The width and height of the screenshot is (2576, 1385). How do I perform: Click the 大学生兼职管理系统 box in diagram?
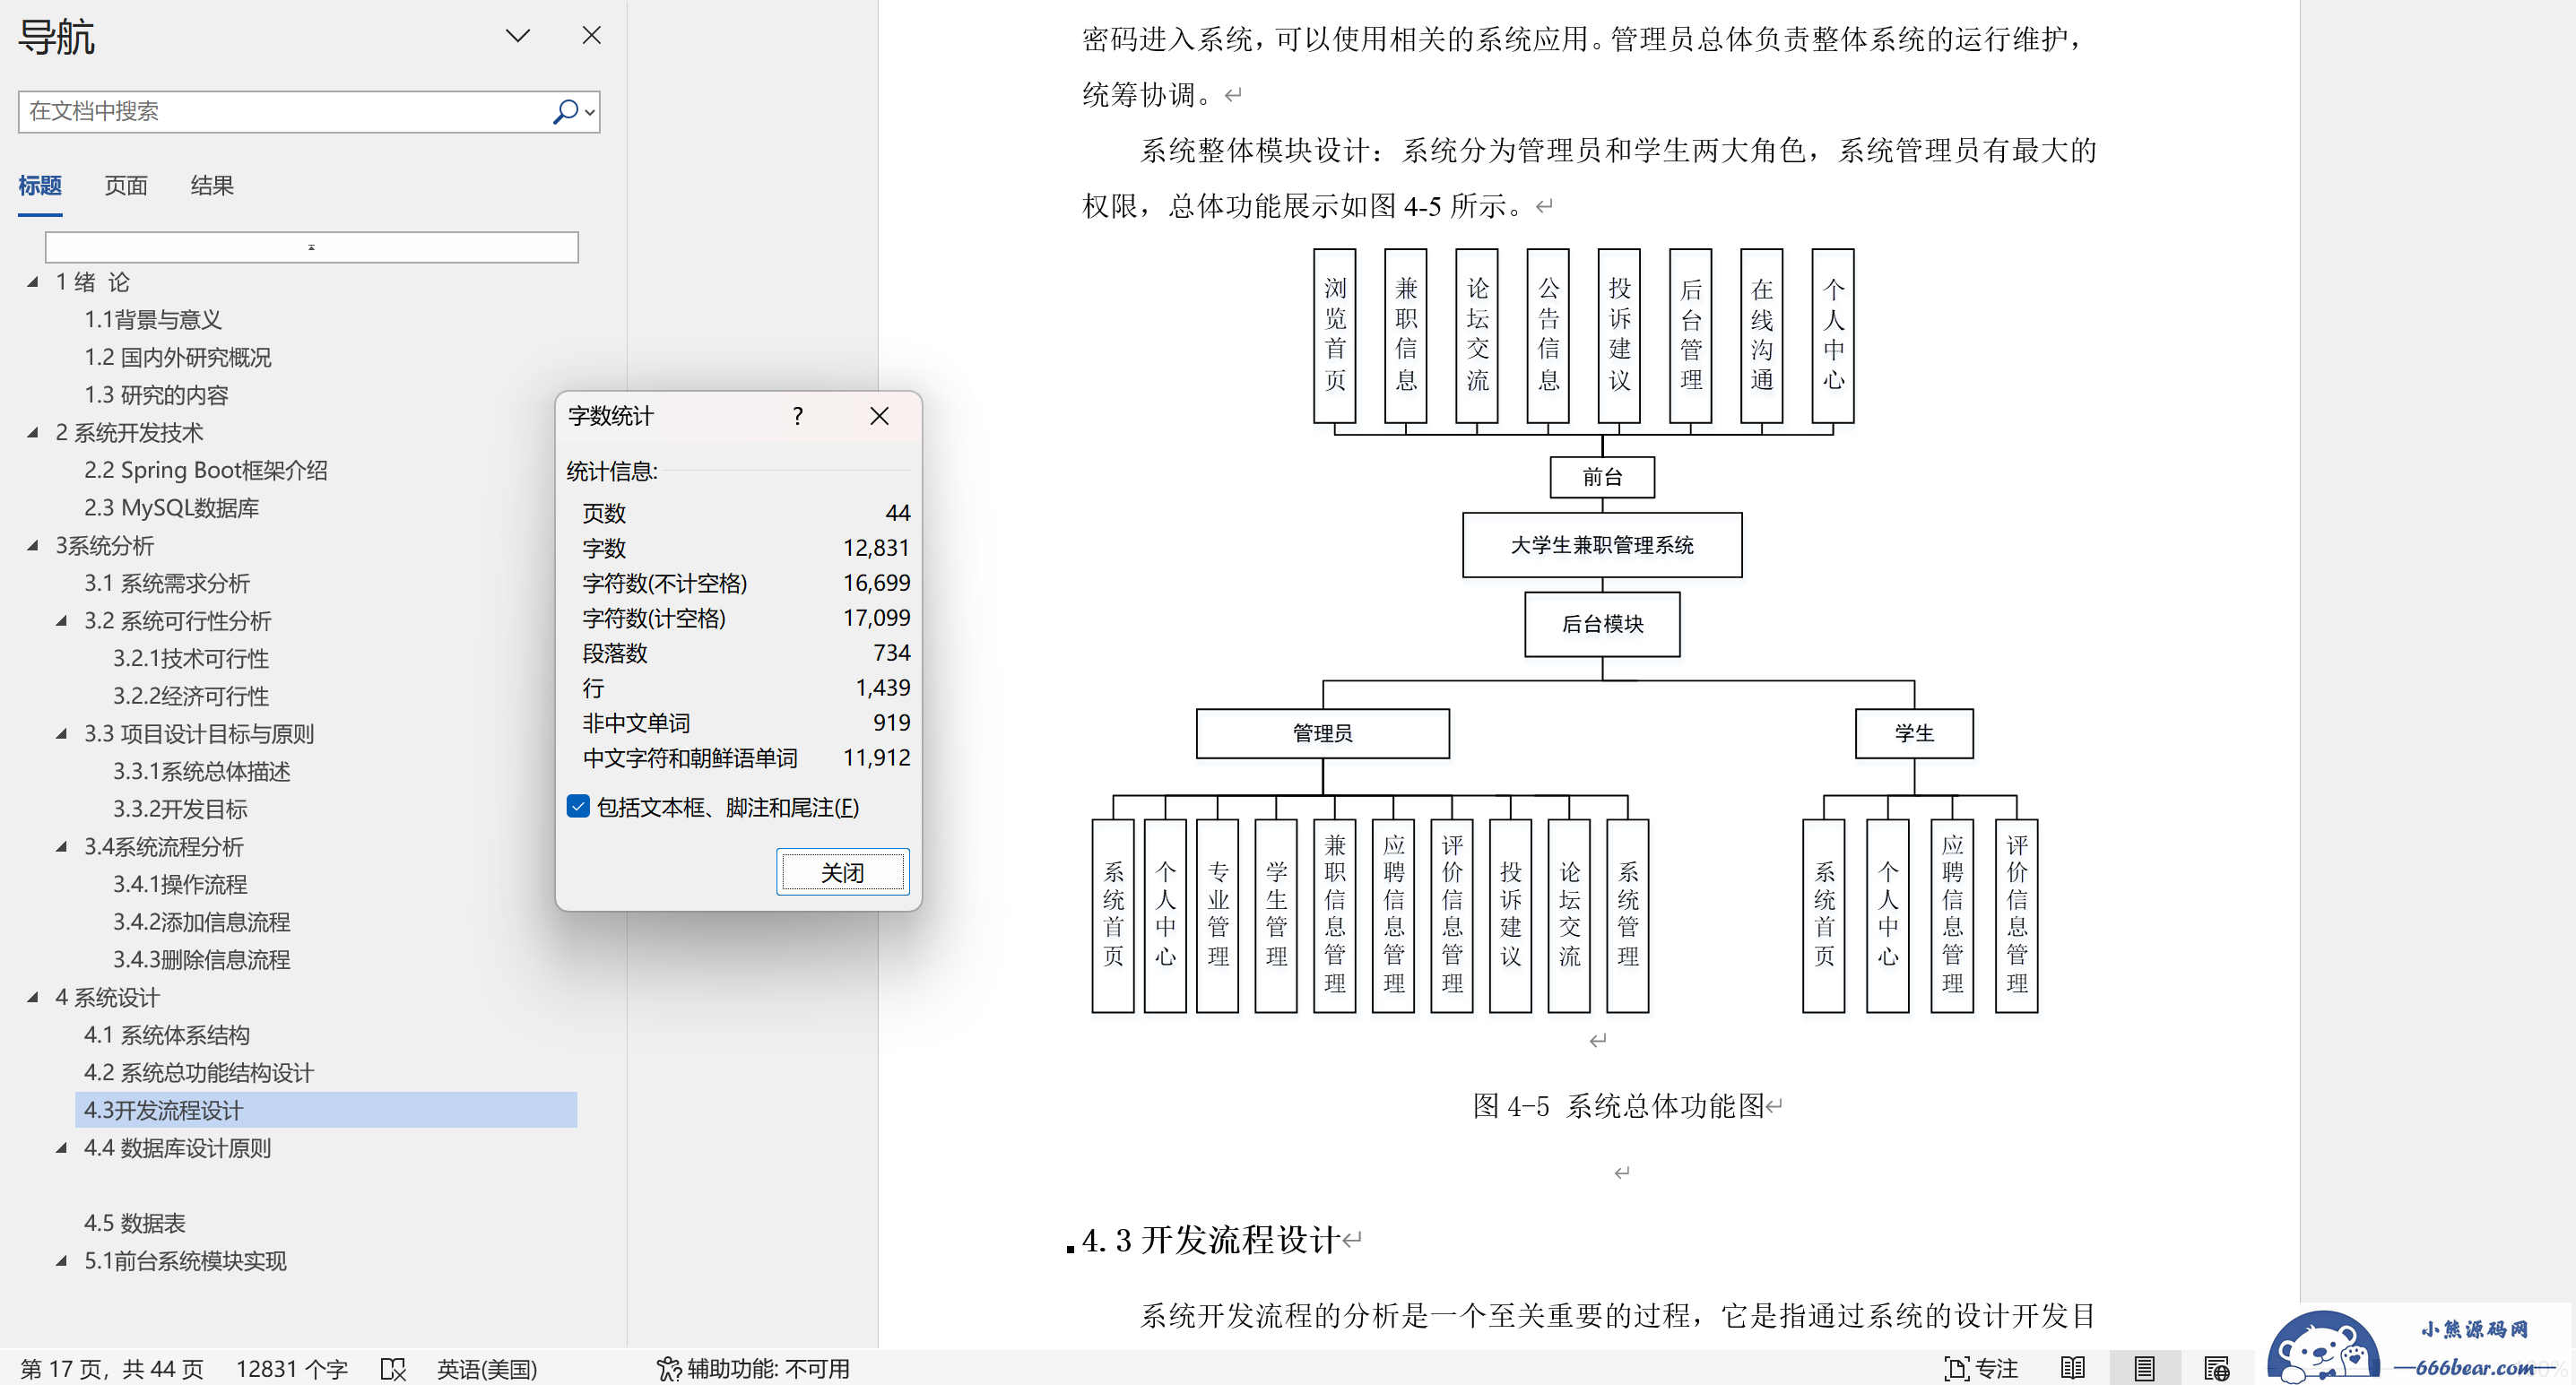1602,545
